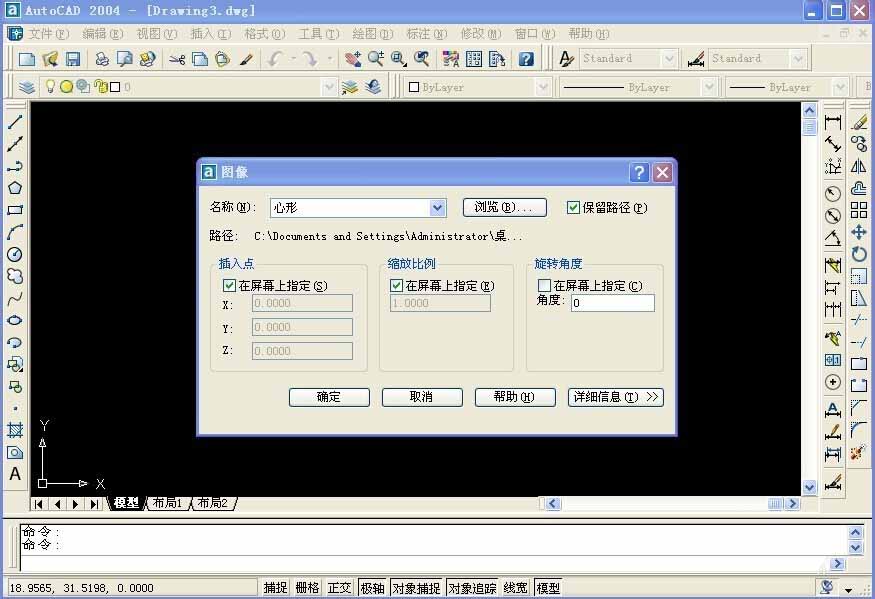The height and width of the screenshot is (599, 875).
Task: Select the Move tool in the modify toolbar
Action: (x=859, y=232)
